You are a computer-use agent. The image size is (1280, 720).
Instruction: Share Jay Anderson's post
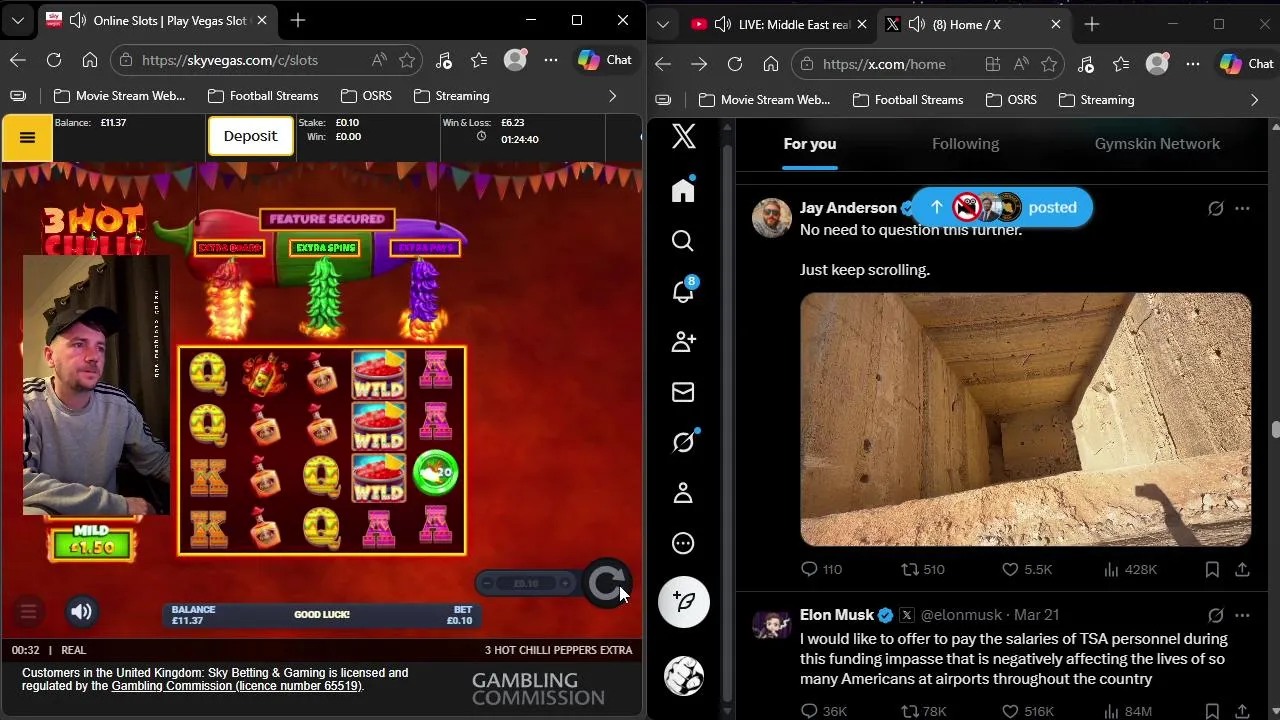1242,569
